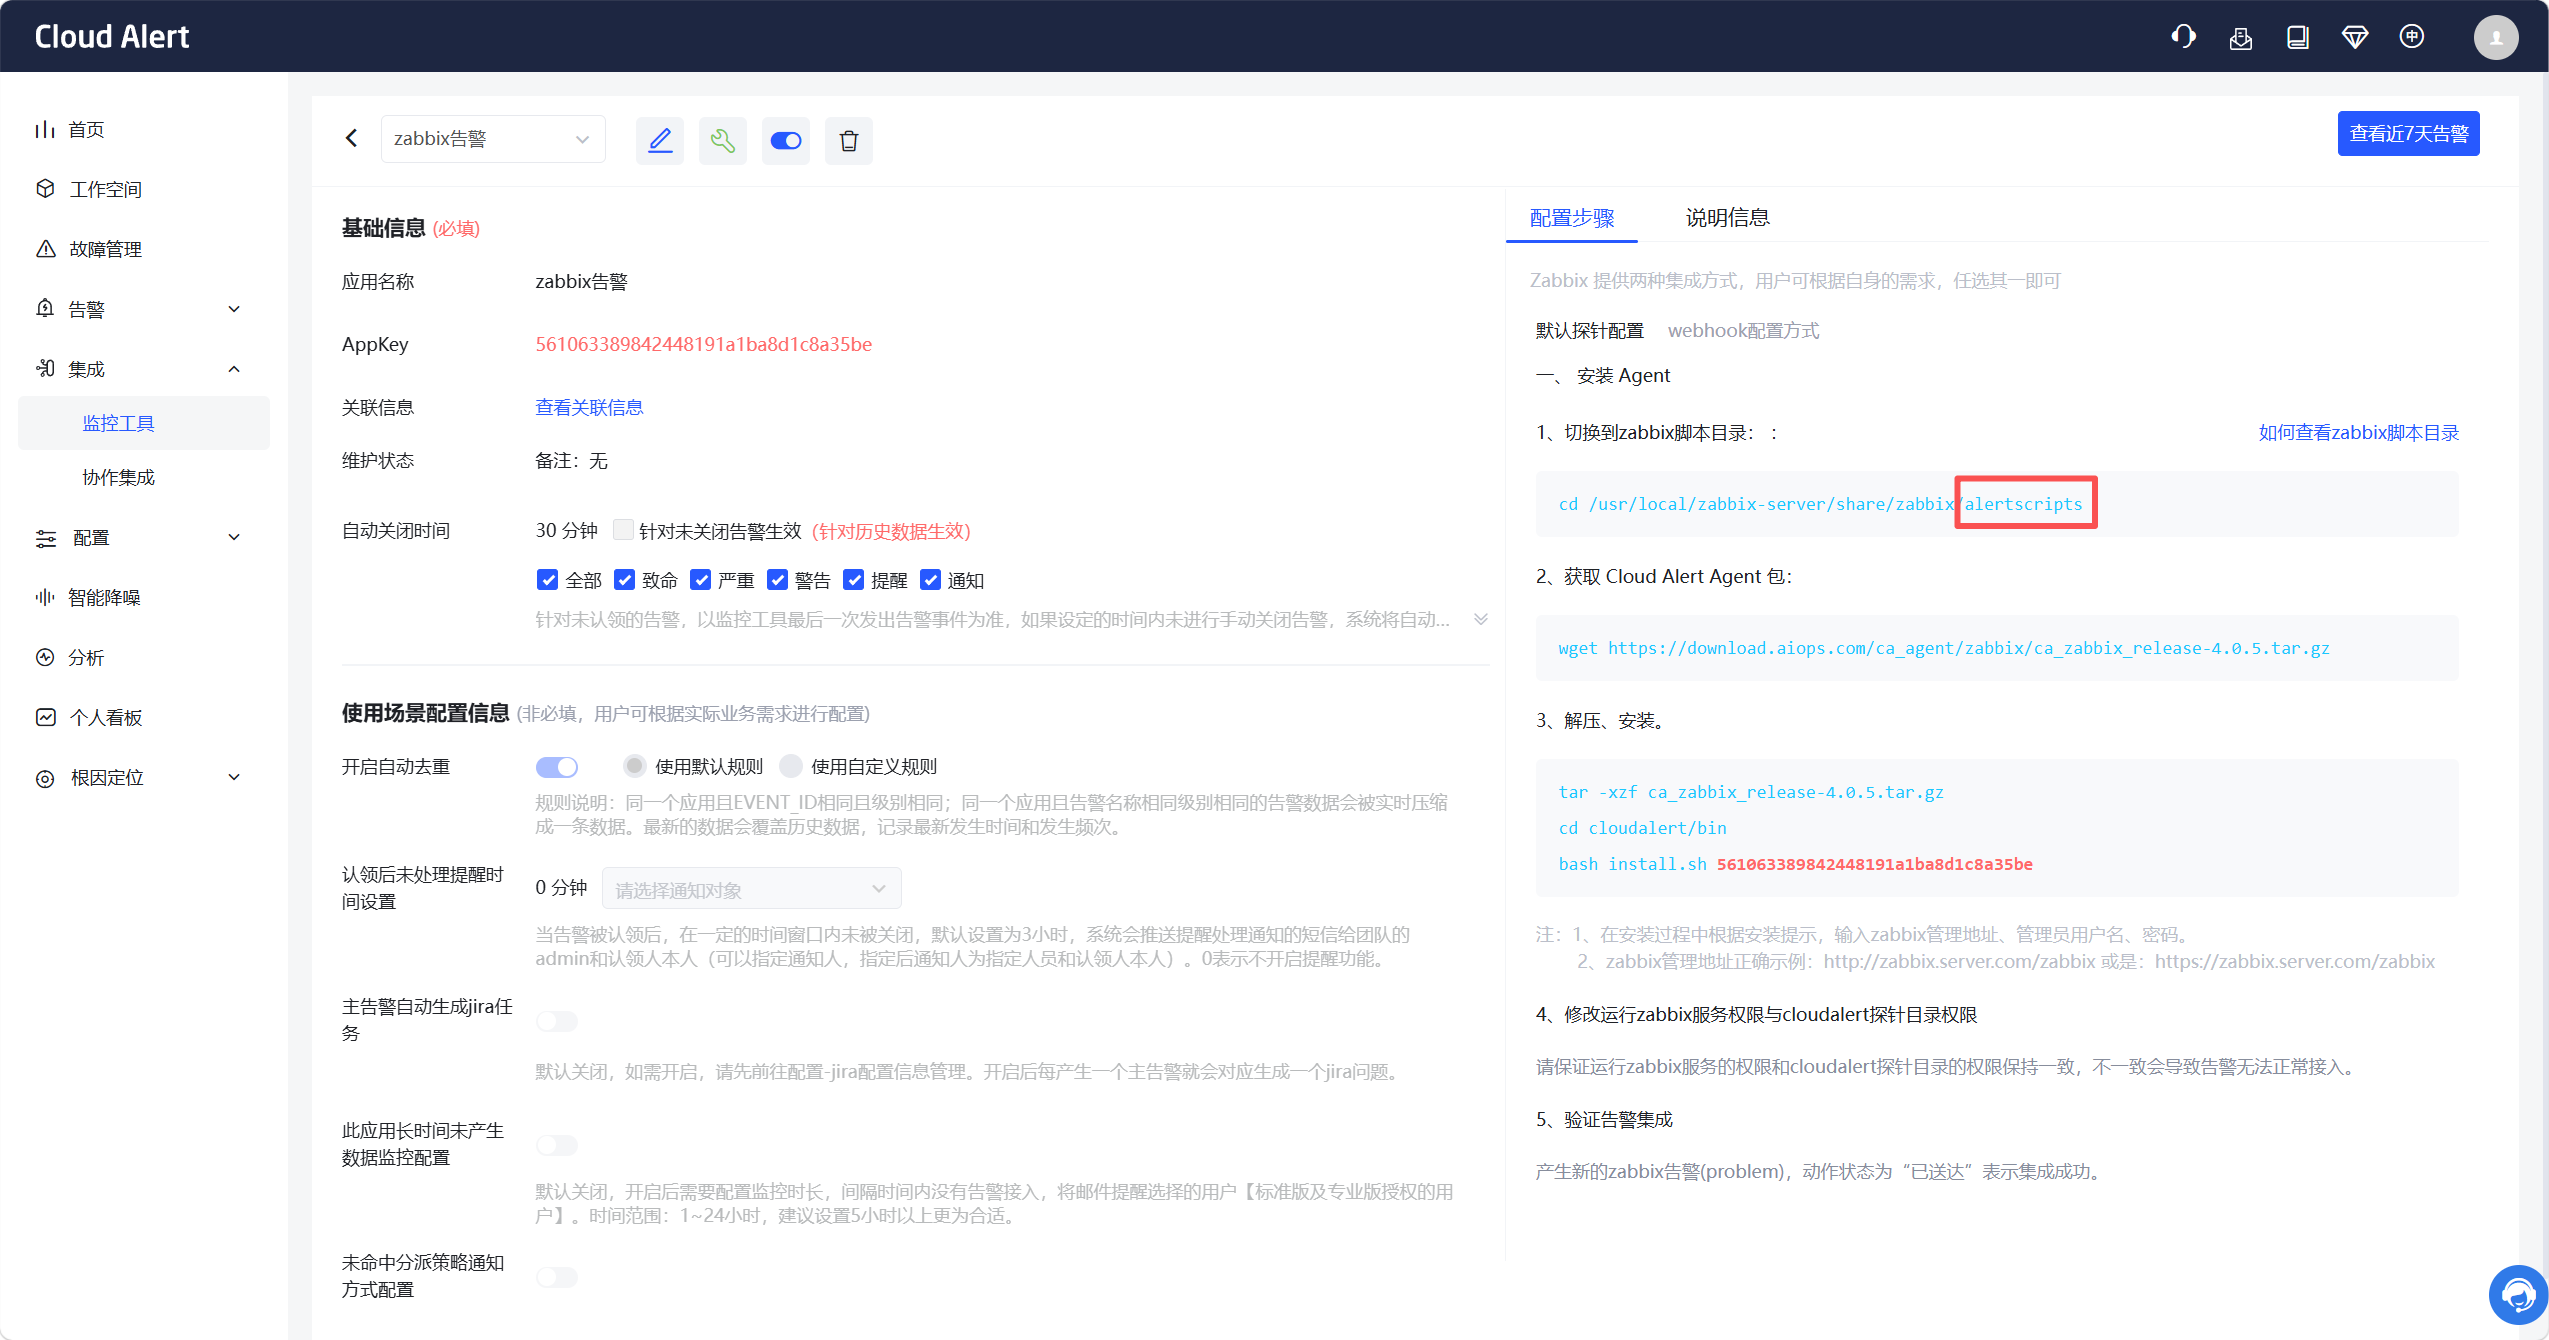Enable 此应用长时间未产生数据监控配置 switch
The height and width of the screenshot is (1340, 2549).
pyautogui.click(x=557, y=1145)
